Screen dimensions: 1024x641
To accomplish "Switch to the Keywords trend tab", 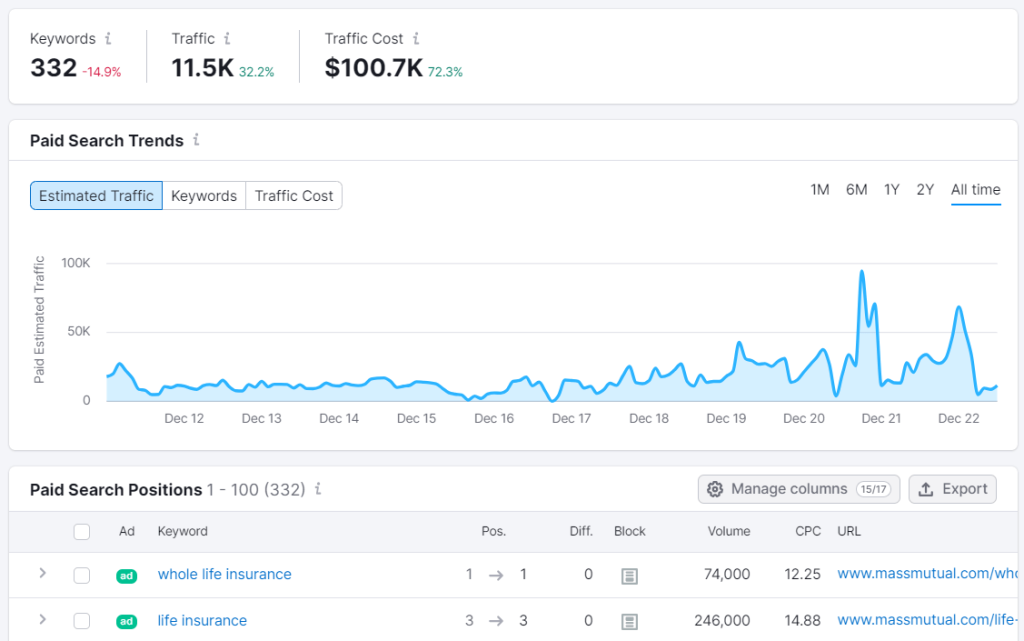I will pos(204,195).
